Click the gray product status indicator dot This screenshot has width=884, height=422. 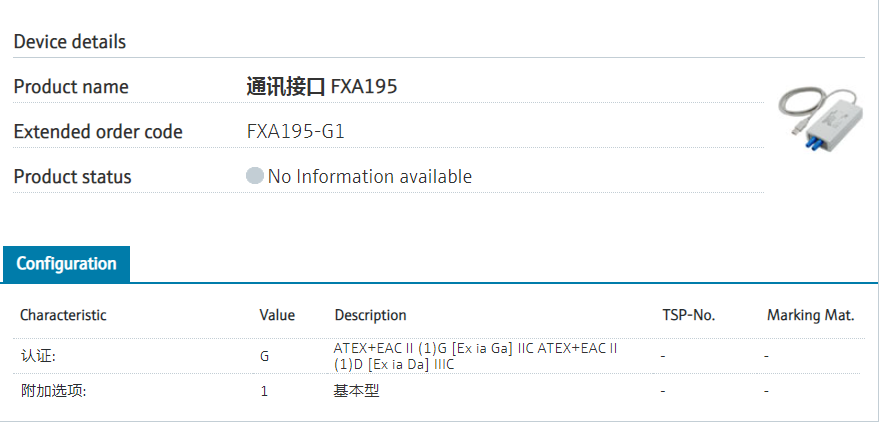coord(255,176)
